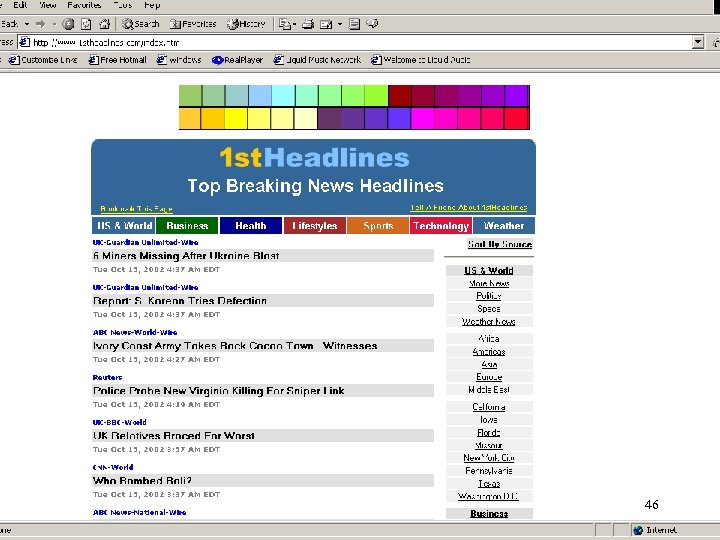The height and width of the screenshot is (540, 720).
Task: Click the Reuters source label
Action: click(x=107, y=377)
